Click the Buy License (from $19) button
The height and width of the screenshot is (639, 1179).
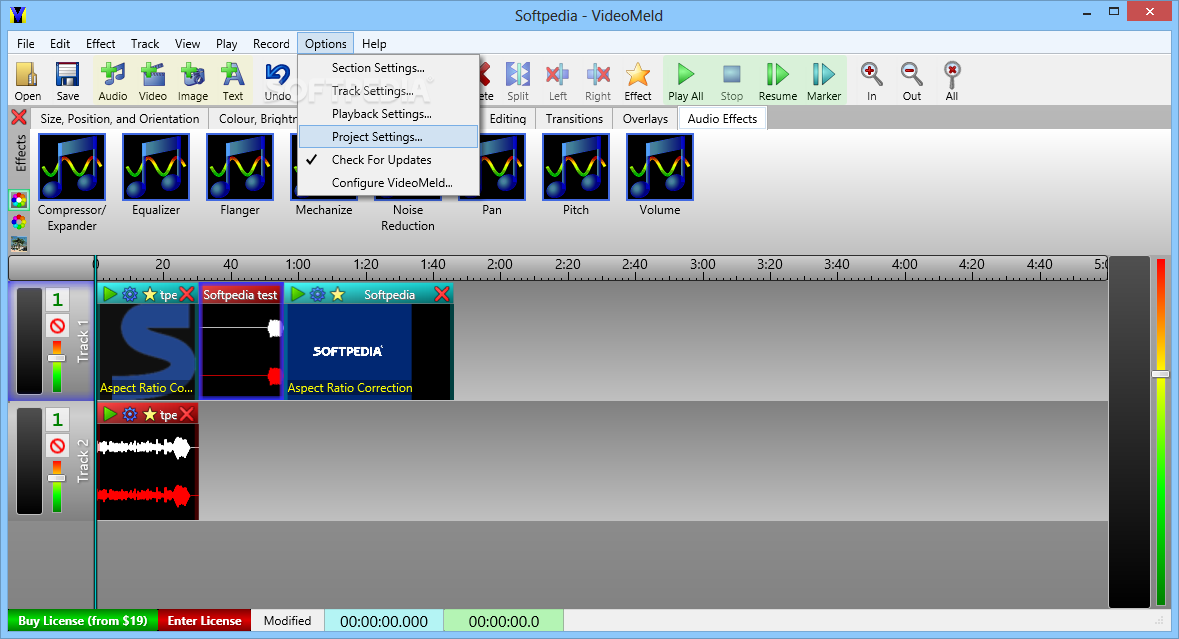pyautogui.click(x=83, y=621)
